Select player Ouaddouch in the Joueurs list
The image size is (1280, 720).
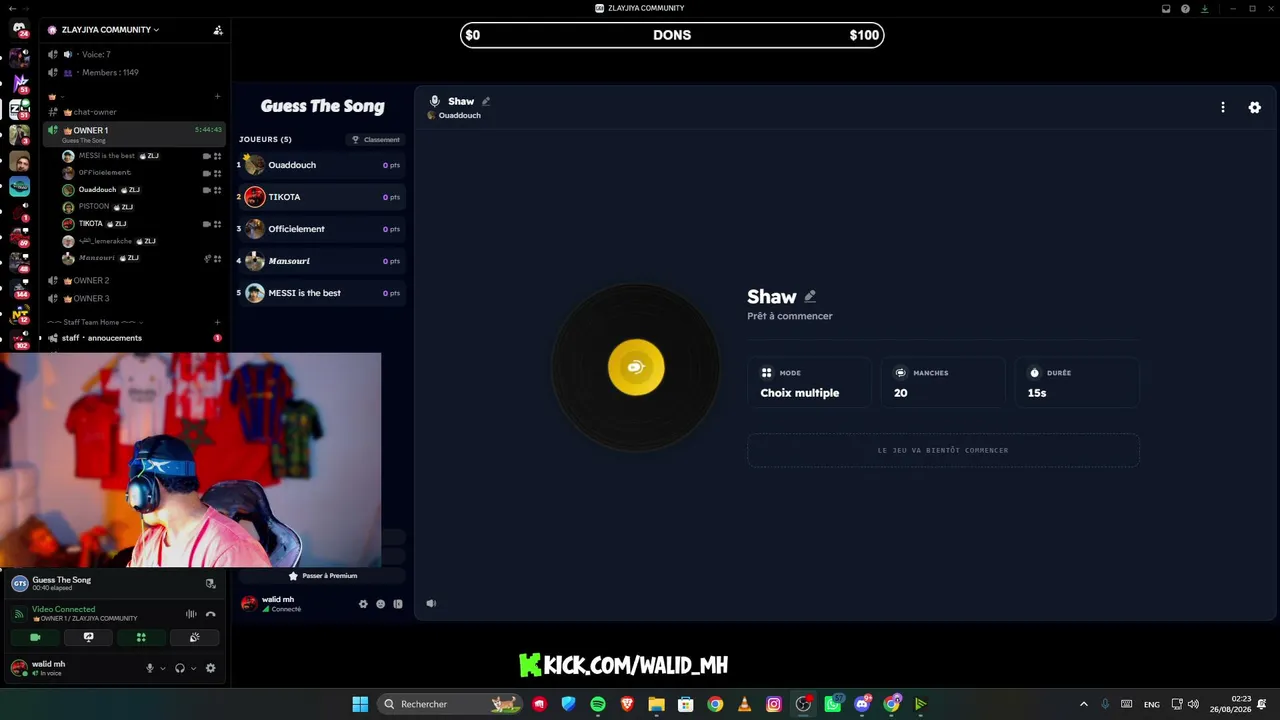(321, 165)
